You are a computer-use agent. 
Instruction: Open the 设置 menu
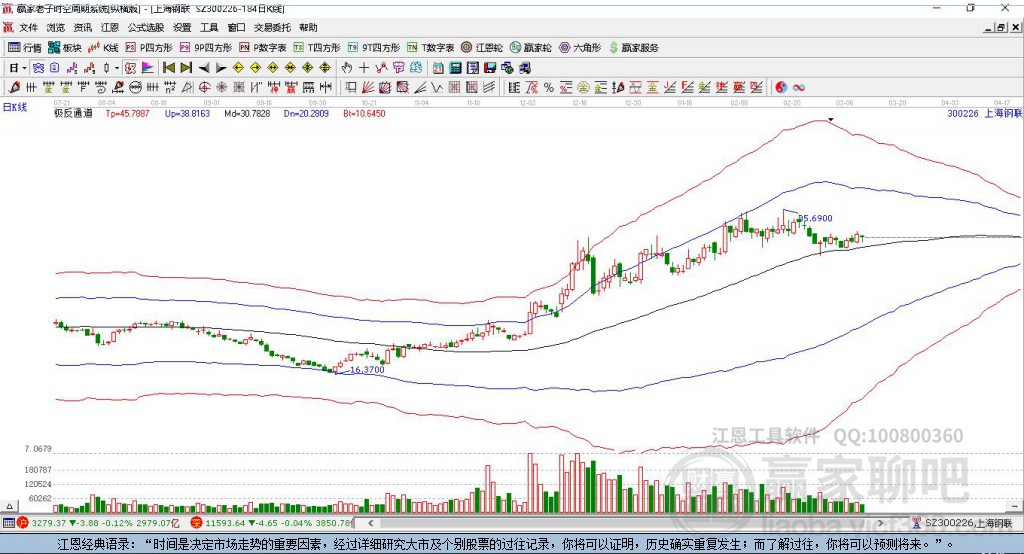[182, 27]
